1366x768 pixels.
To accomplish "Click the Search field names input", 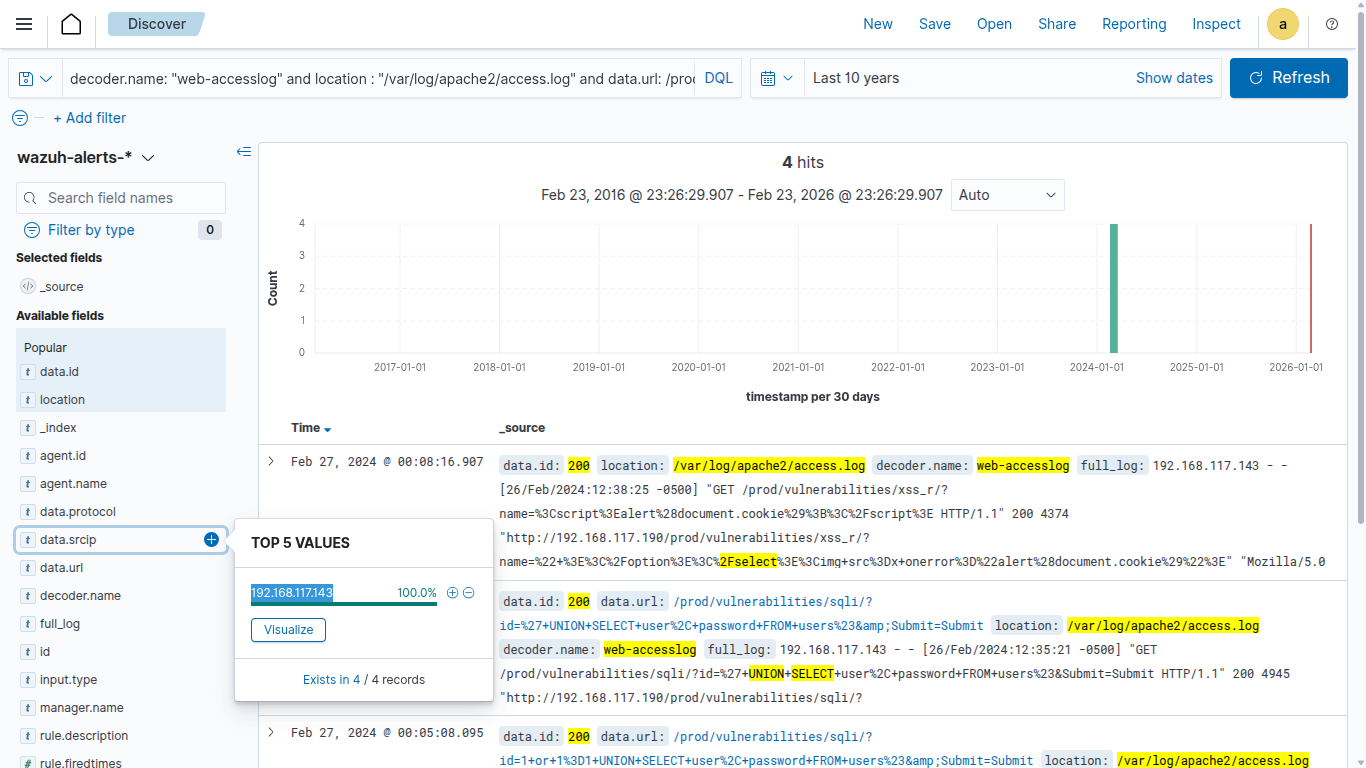I will click(x=121, y=198).
